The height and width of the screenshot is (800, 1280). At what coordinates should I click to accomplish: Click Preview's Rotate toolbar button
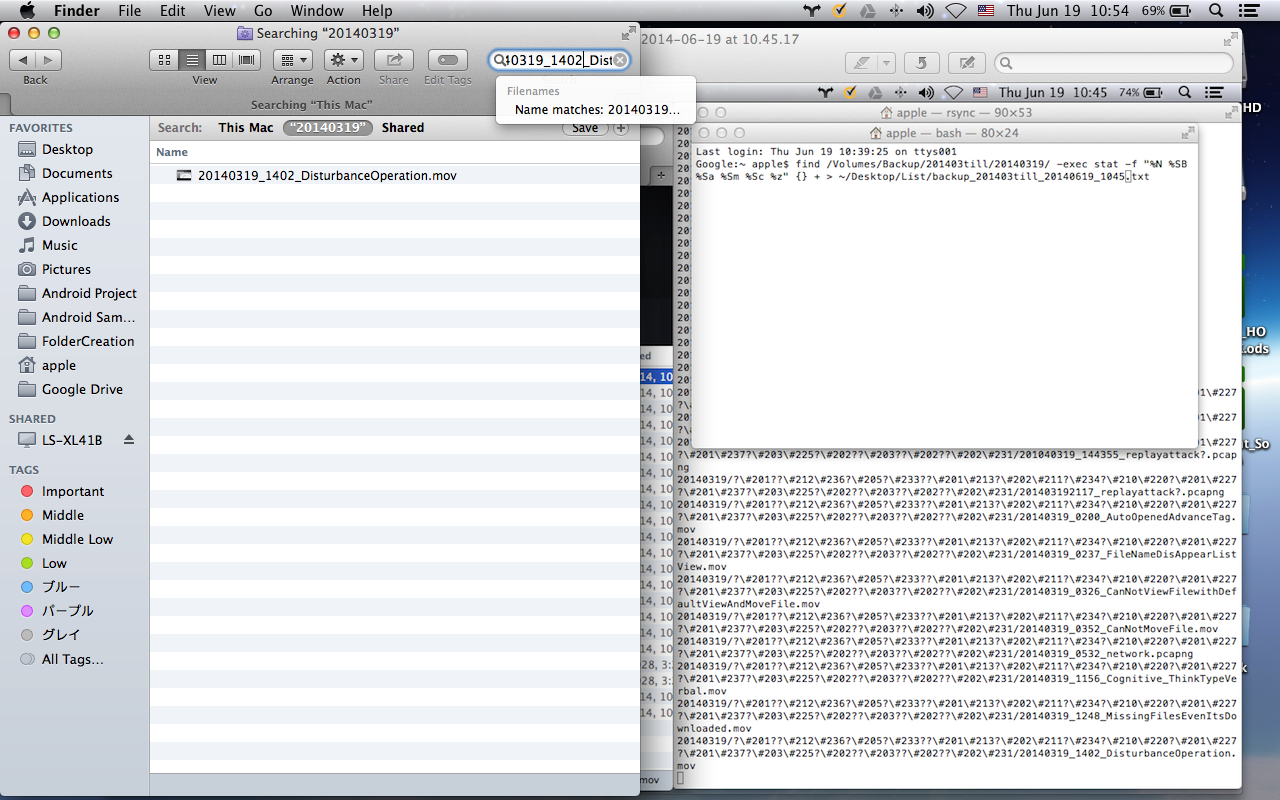tap(921, 63)
